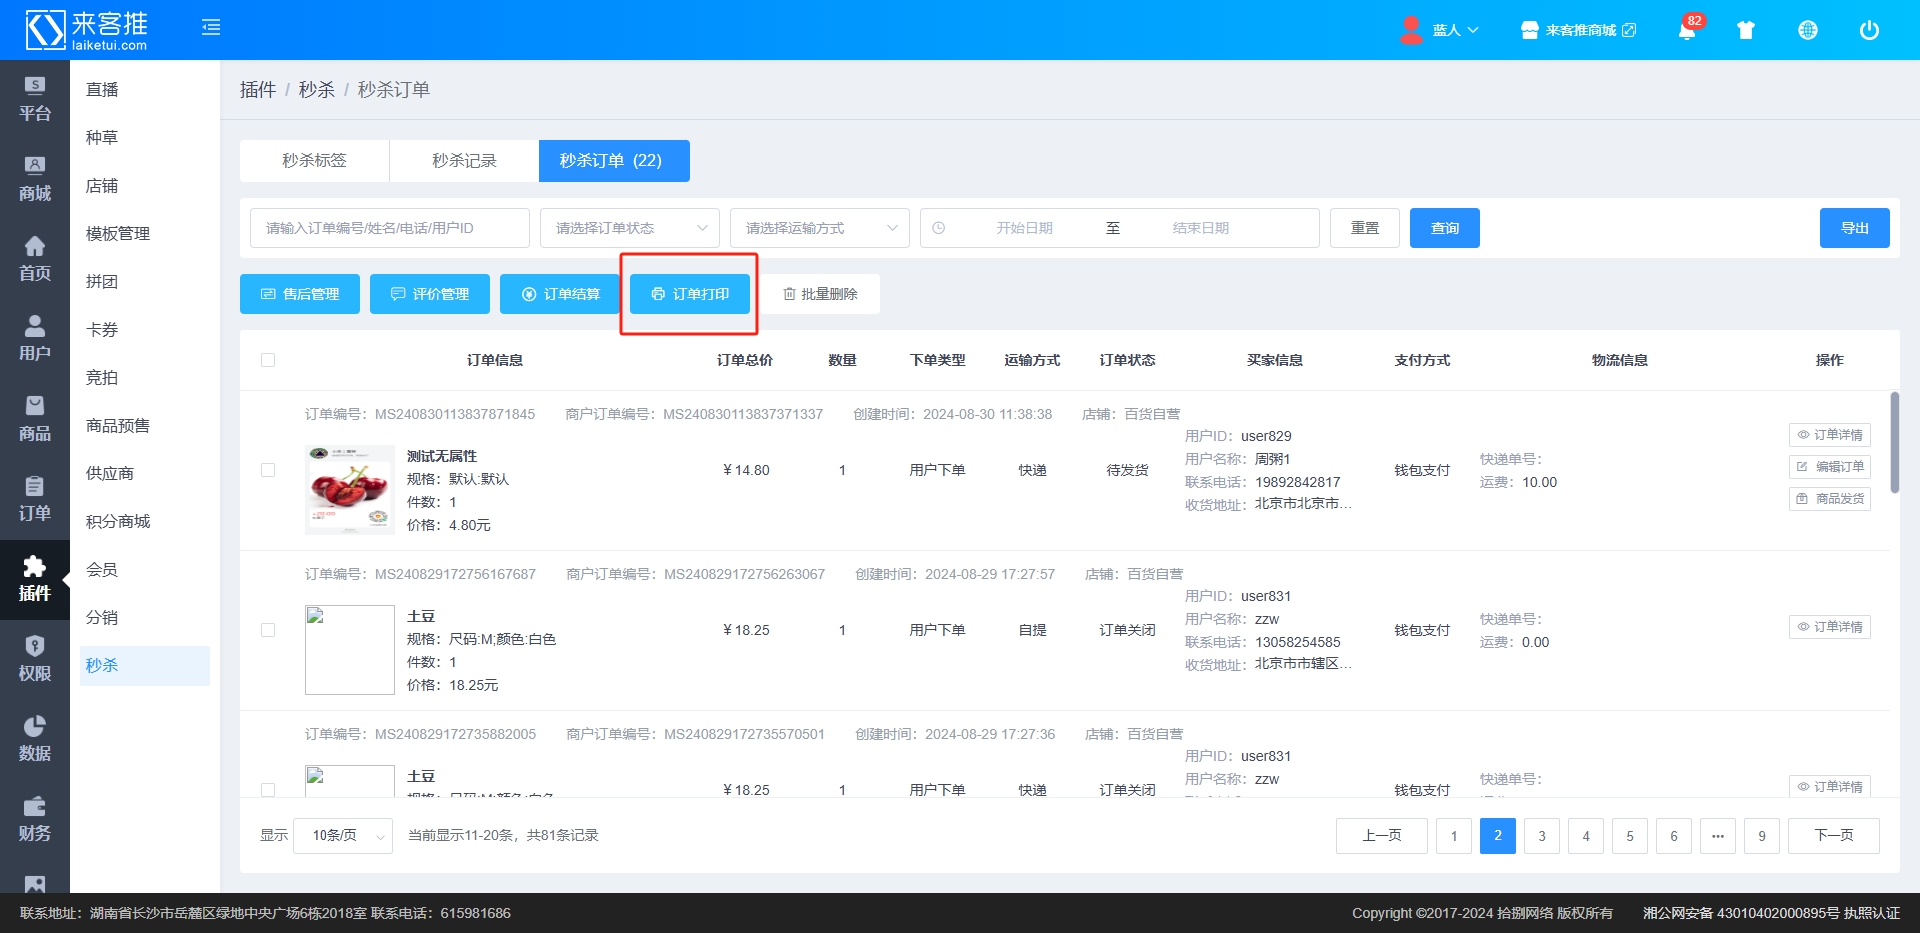1920x933 pixels.
Task: Expand the 请选择订单状态 dropdown
Action: (630, 228)
